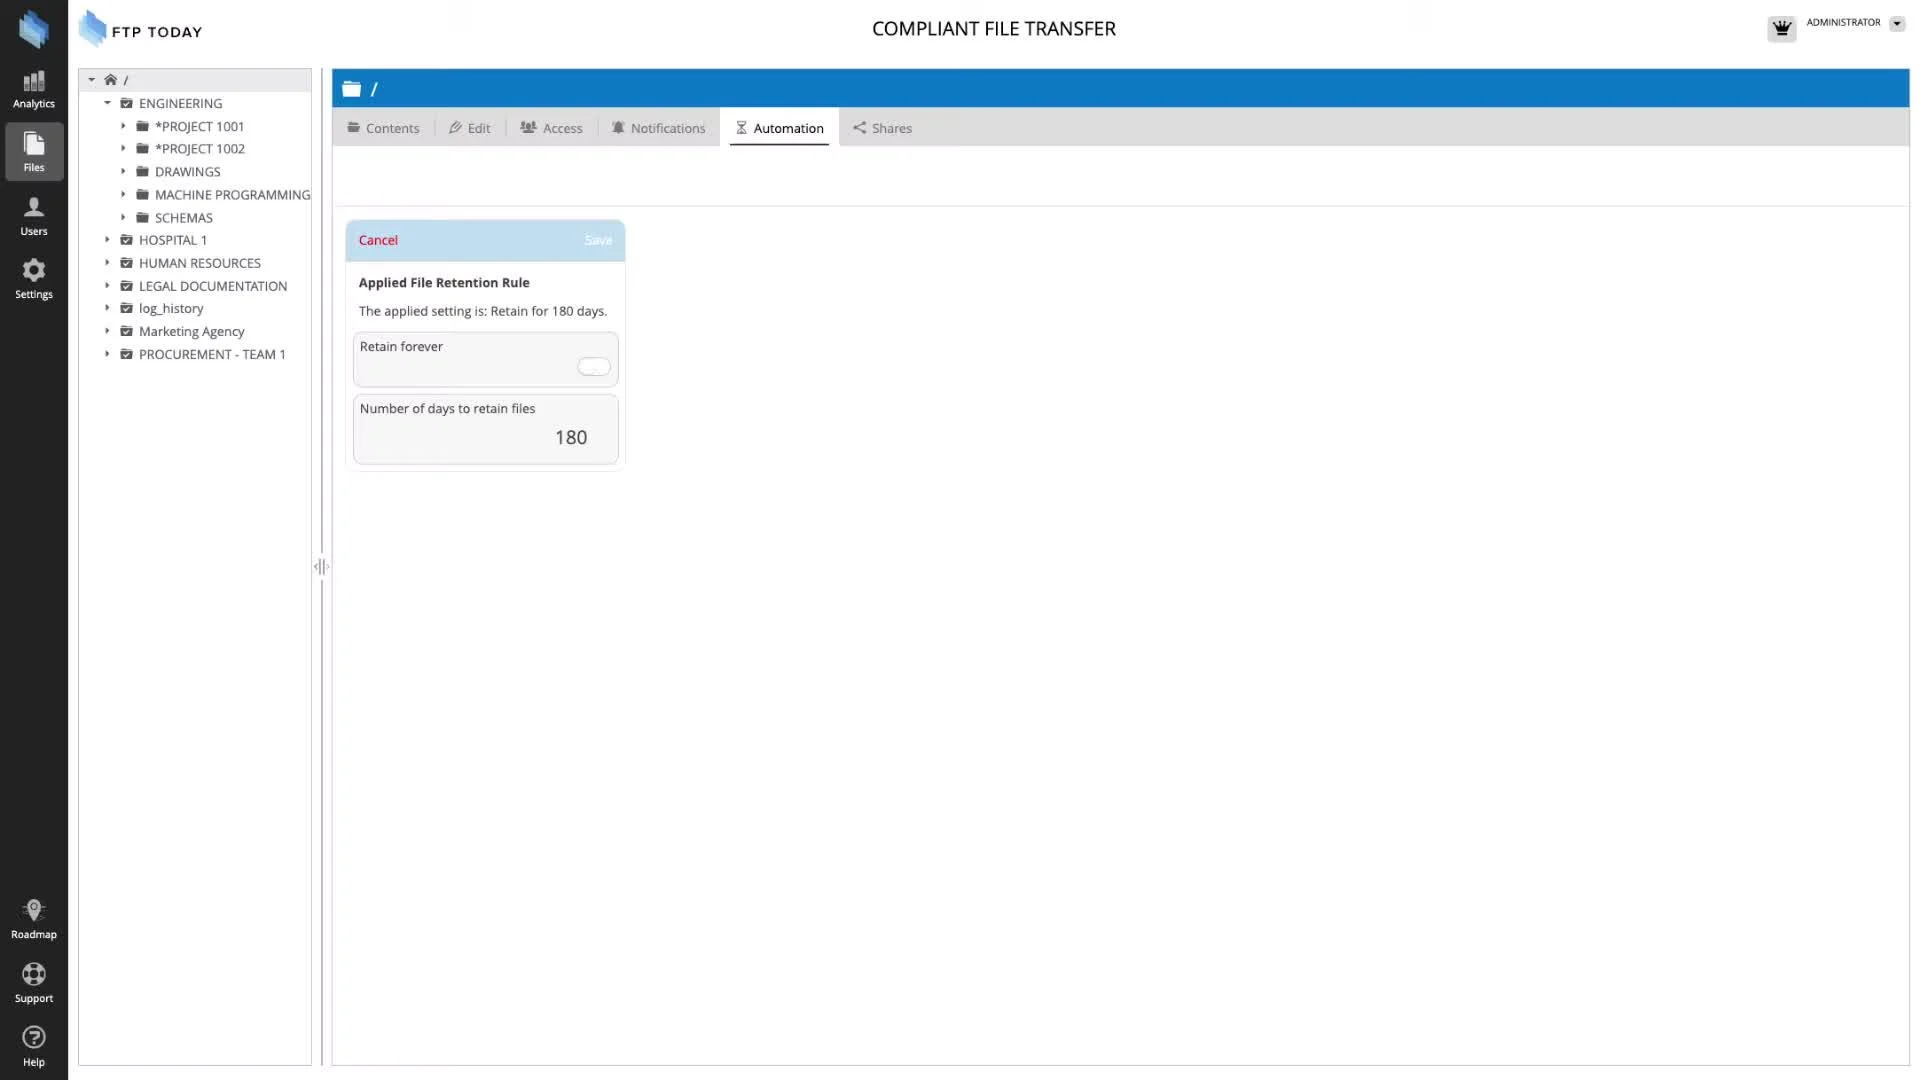Click Cancel in the retention rule panel
This screenshot has height=1080, width=1920.
tap(378, 240)
